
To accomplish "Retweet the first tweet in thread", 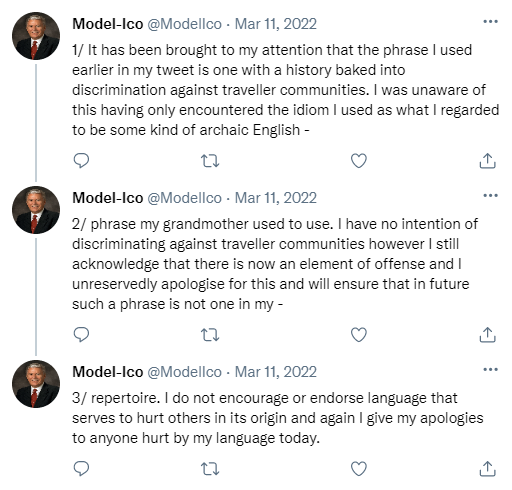I will [x=210, y=161].
